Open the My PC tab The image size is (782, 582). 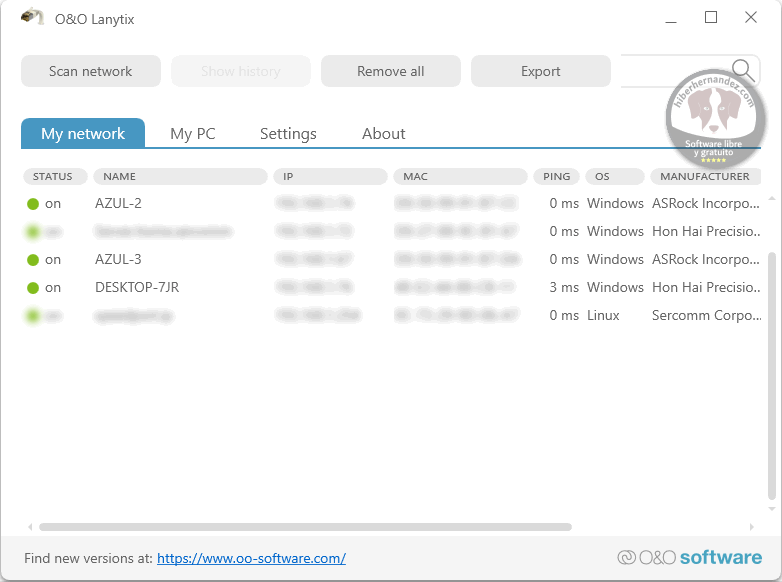pos(193,134)
